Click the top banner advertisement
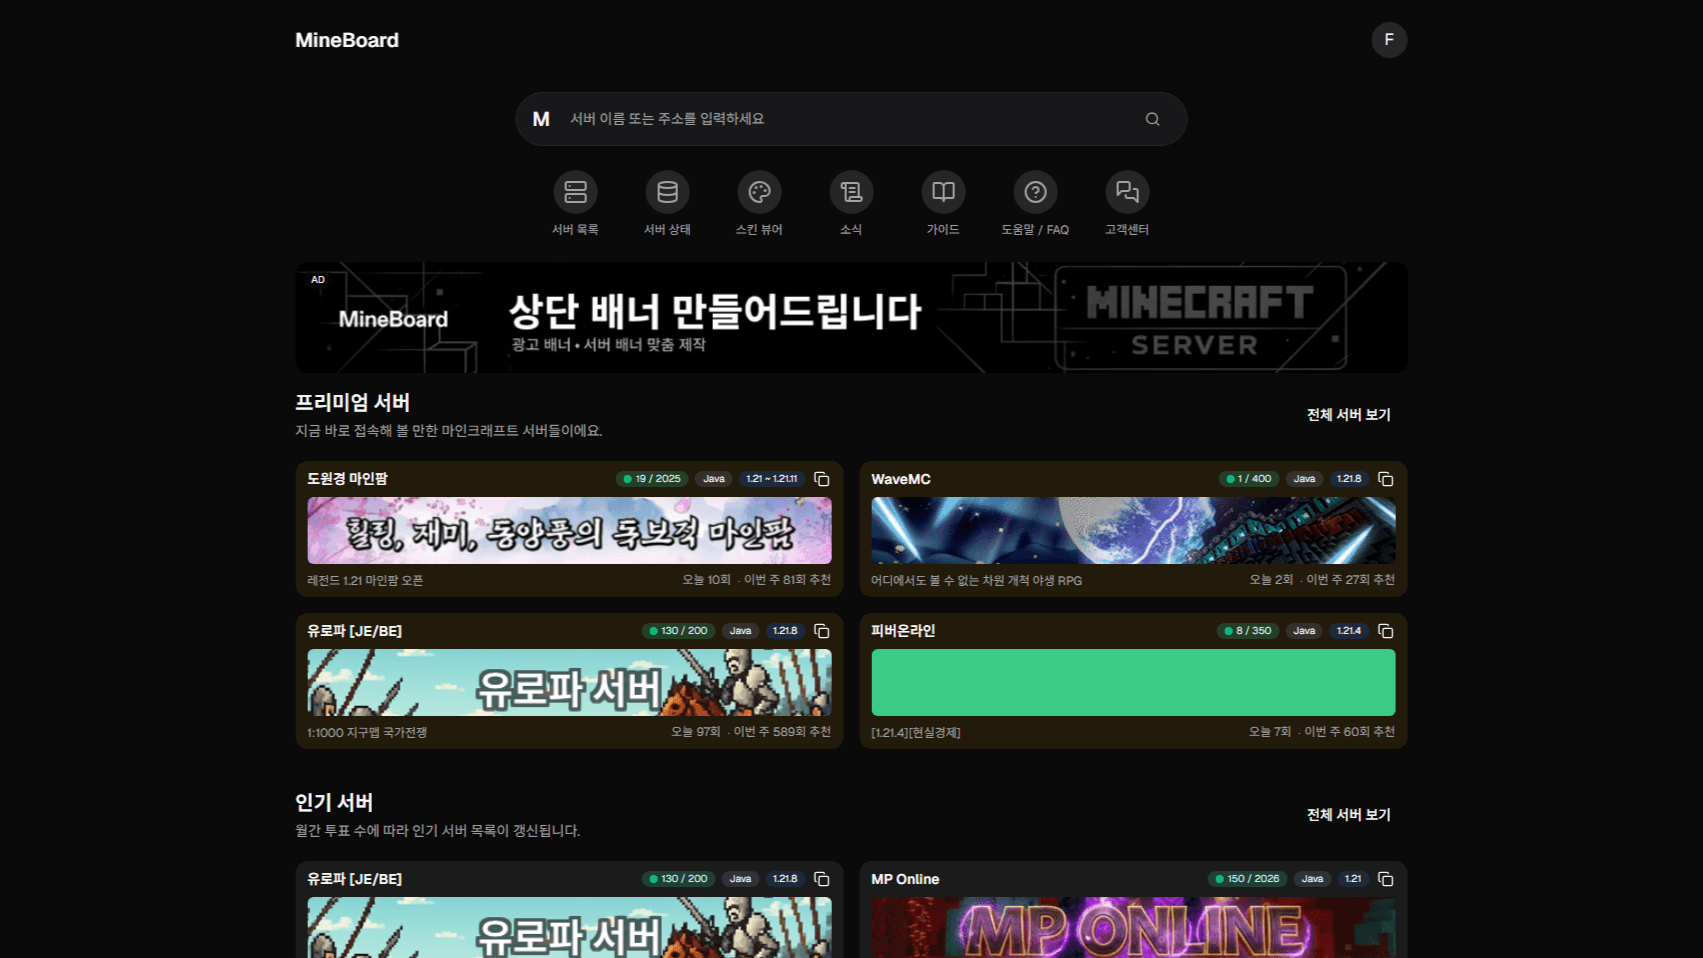The width and height of the screenshot is (1703, 958). [850, 317]
